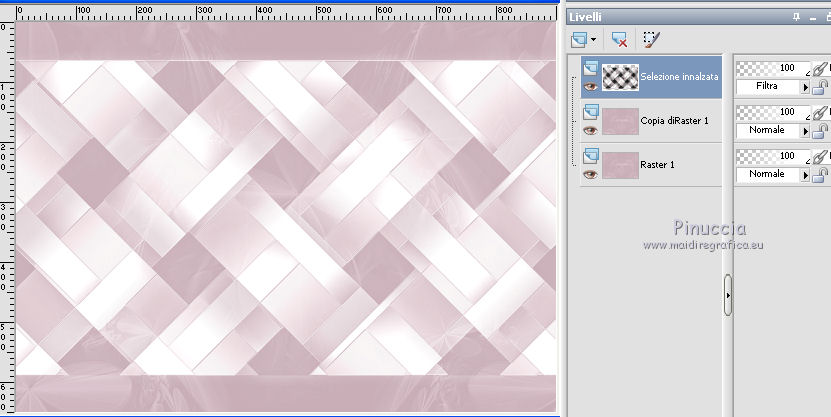This screenshot has width=831, height=417.
Task: Toggle link chain icon of Raster 1 layer
Action: [x=820, y=156]
